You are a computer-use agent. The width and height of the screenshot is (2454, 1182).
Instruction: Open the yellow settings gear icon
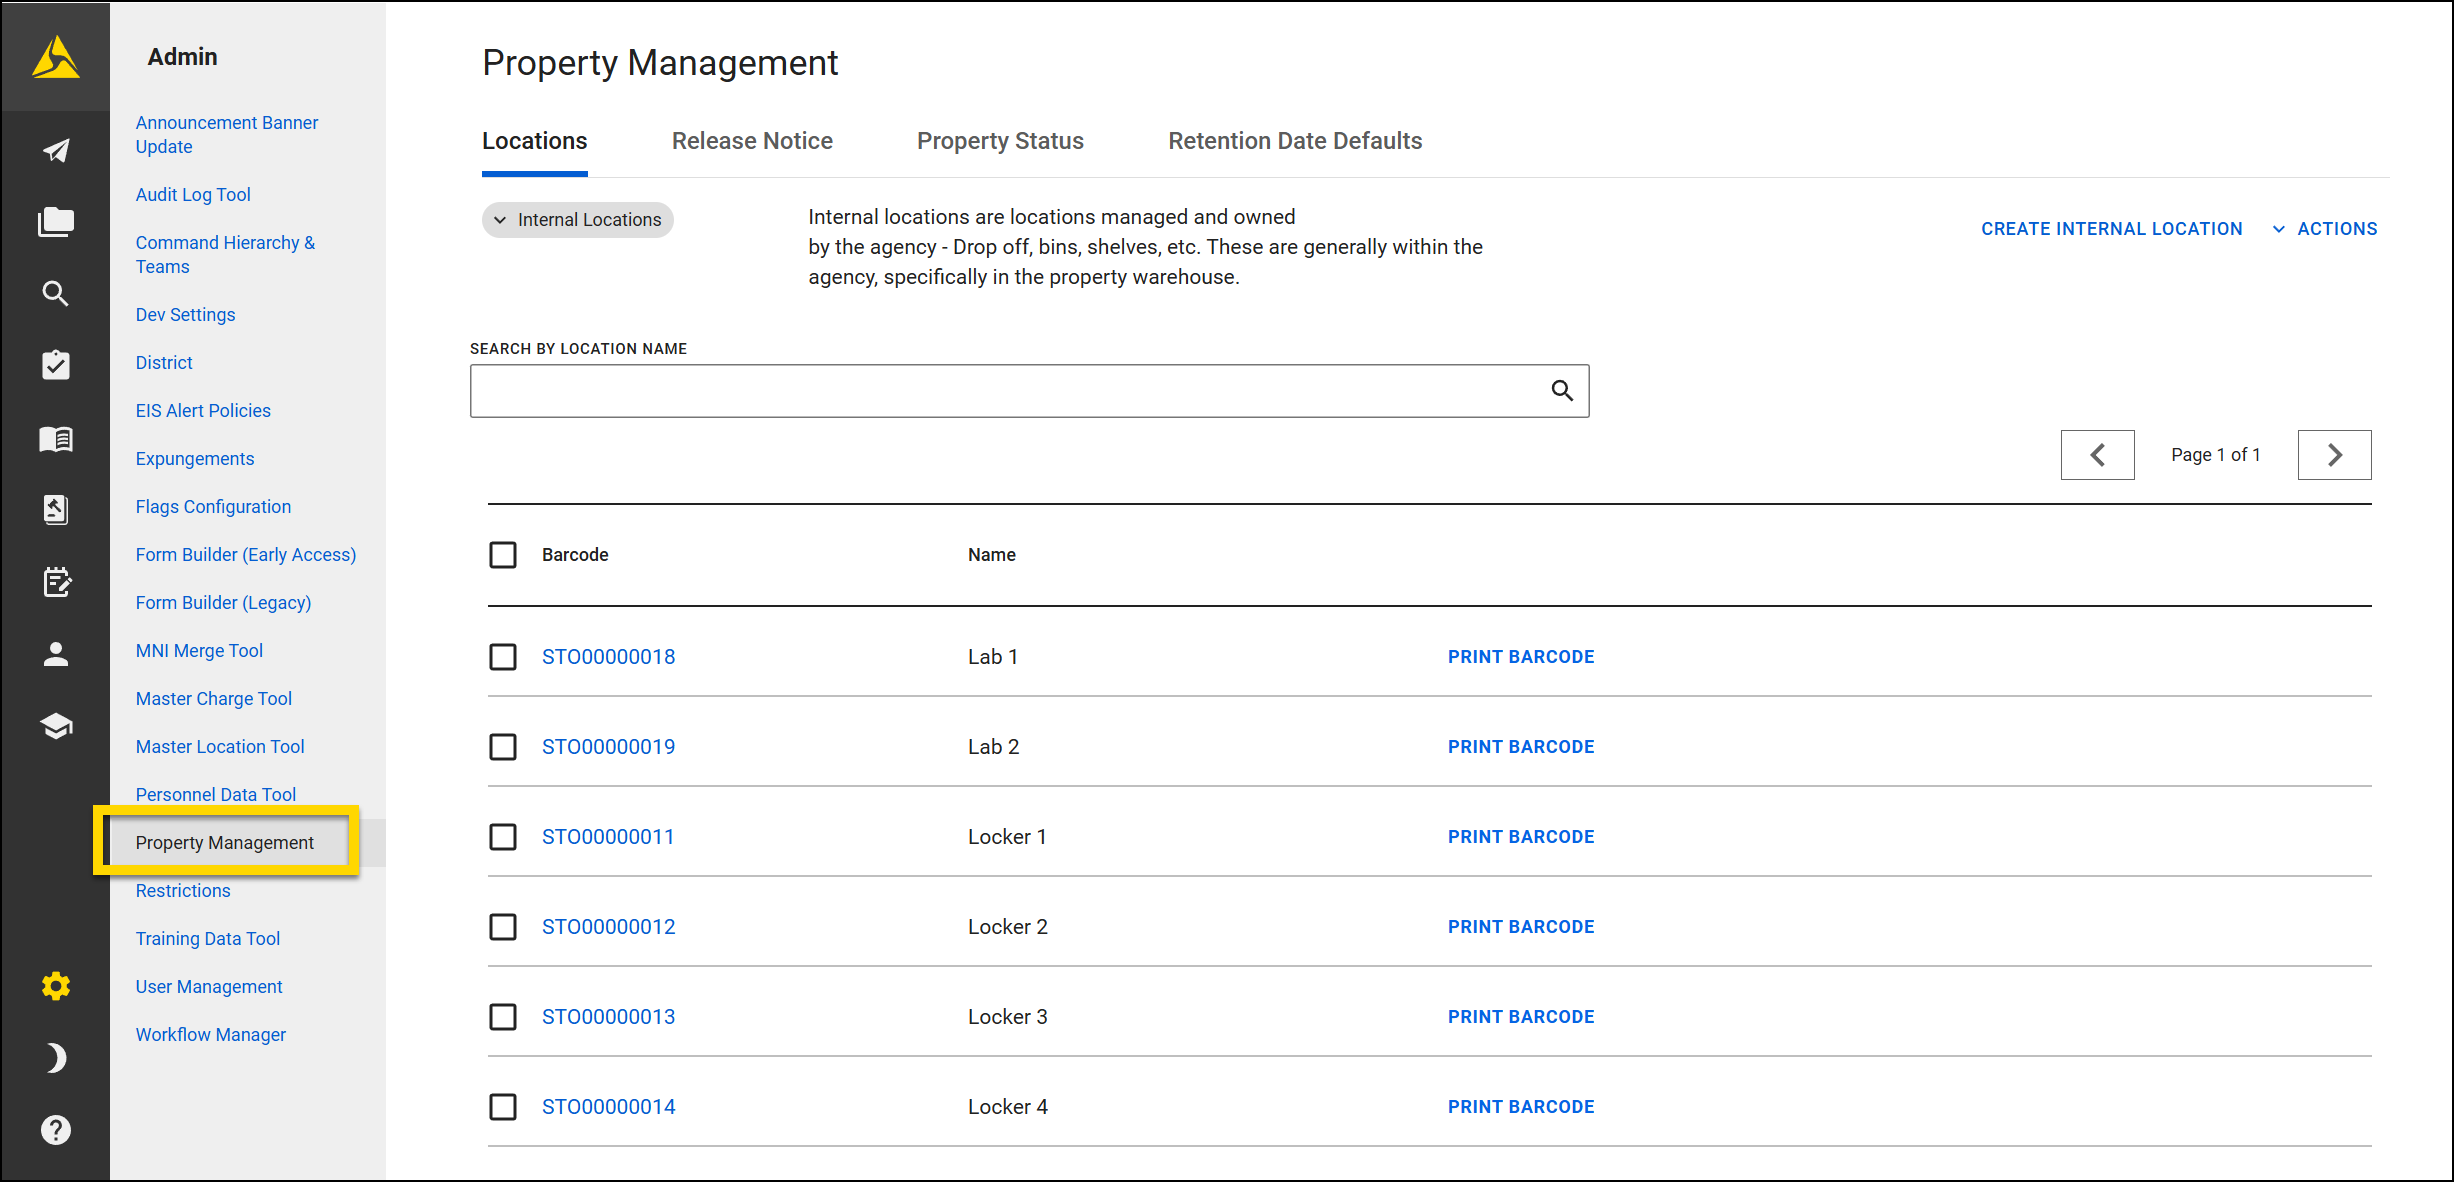coord(55,985)
